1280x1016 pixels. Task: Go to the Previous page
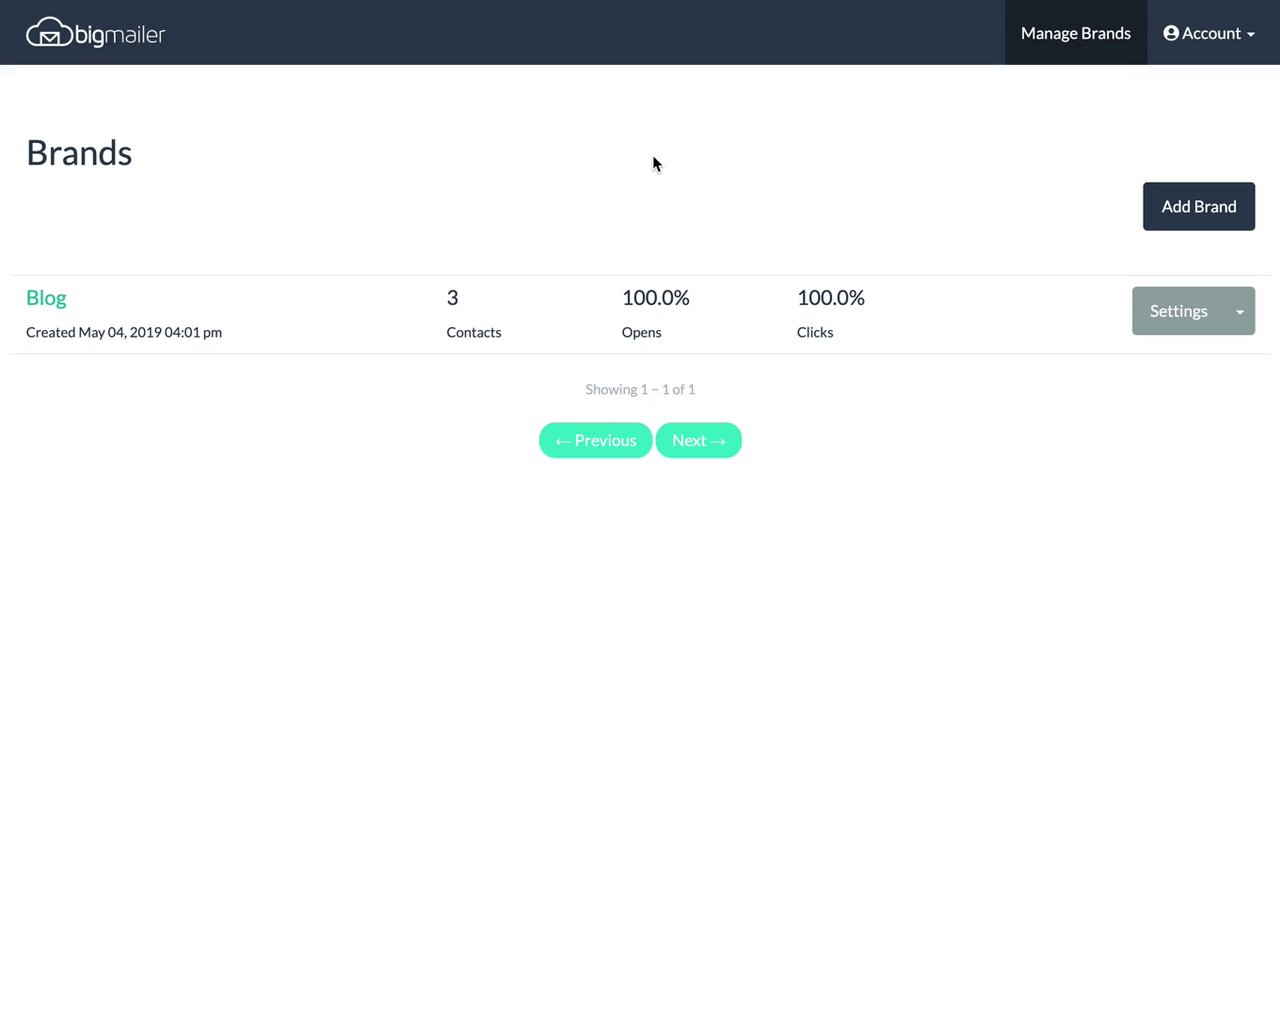595,440
